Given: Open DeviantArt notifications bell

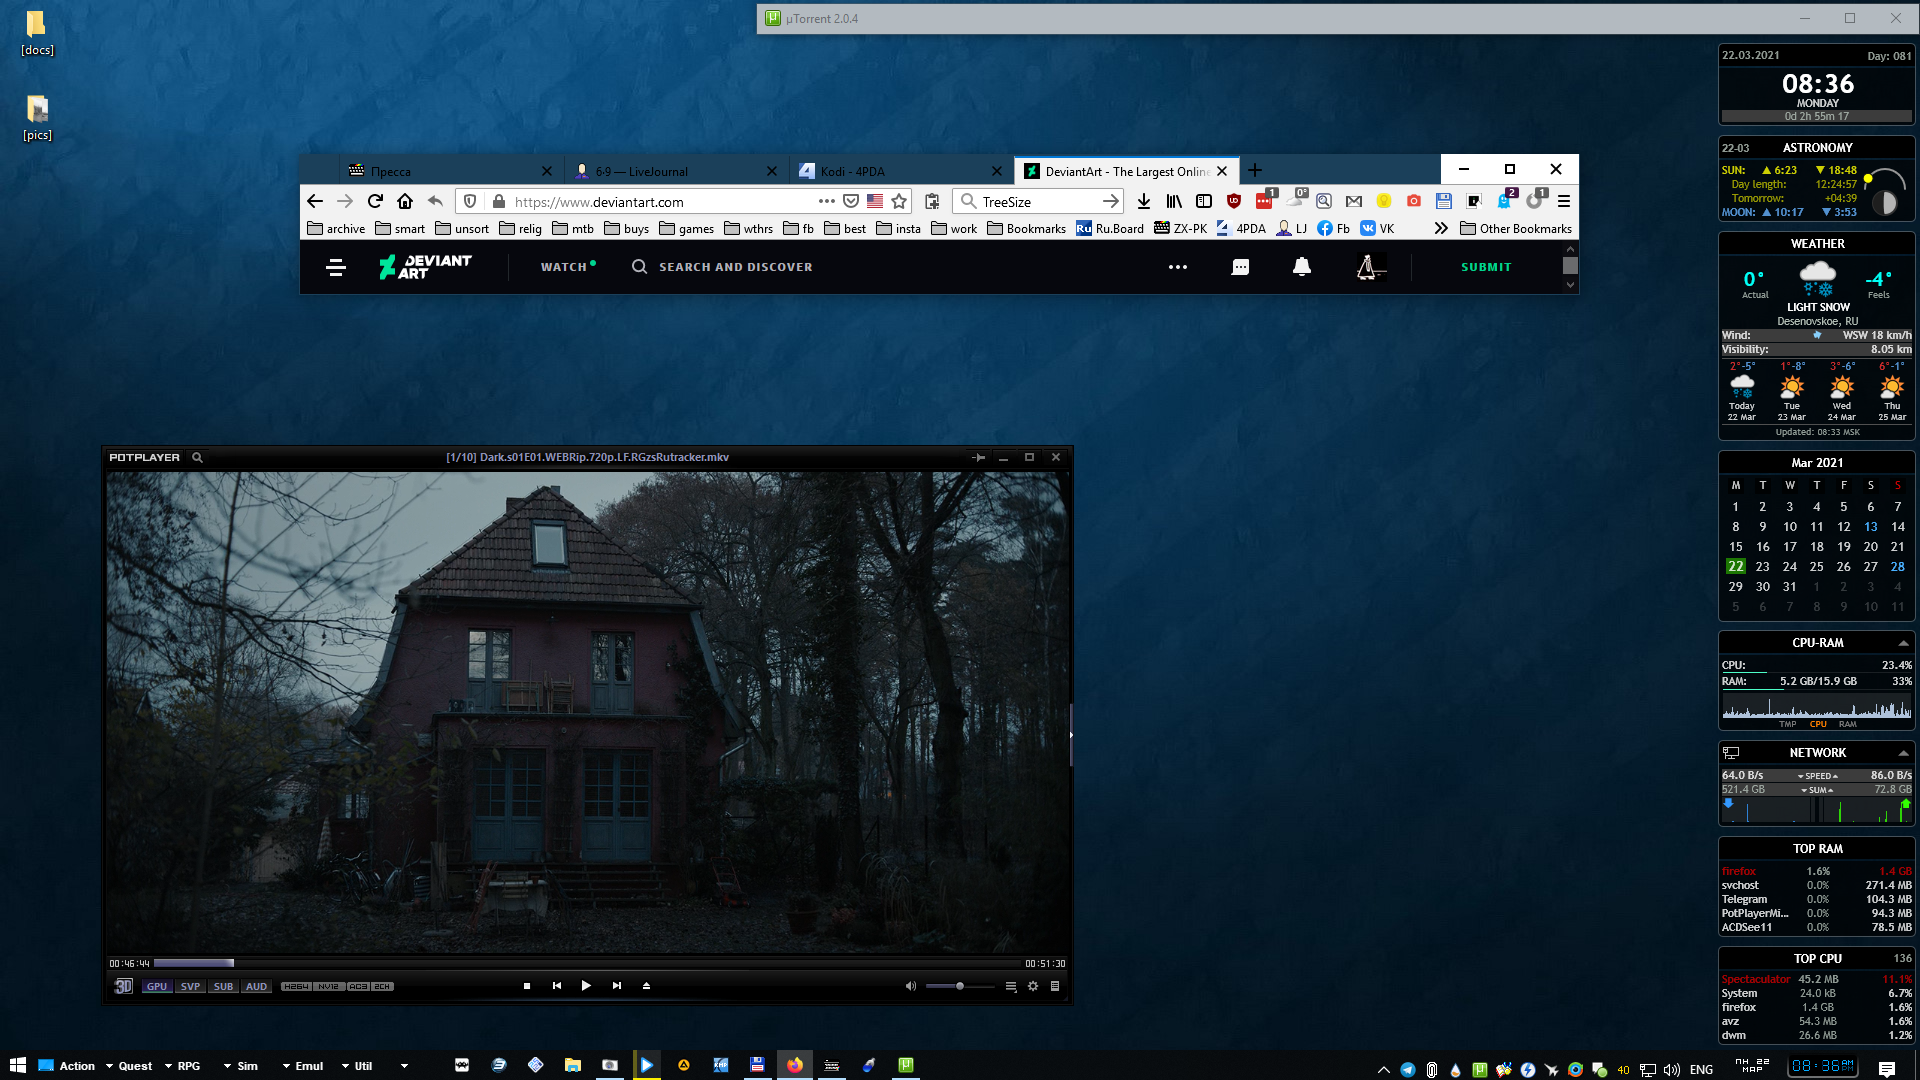Looking at the screenshot, I should click(x=1301, y=267).
